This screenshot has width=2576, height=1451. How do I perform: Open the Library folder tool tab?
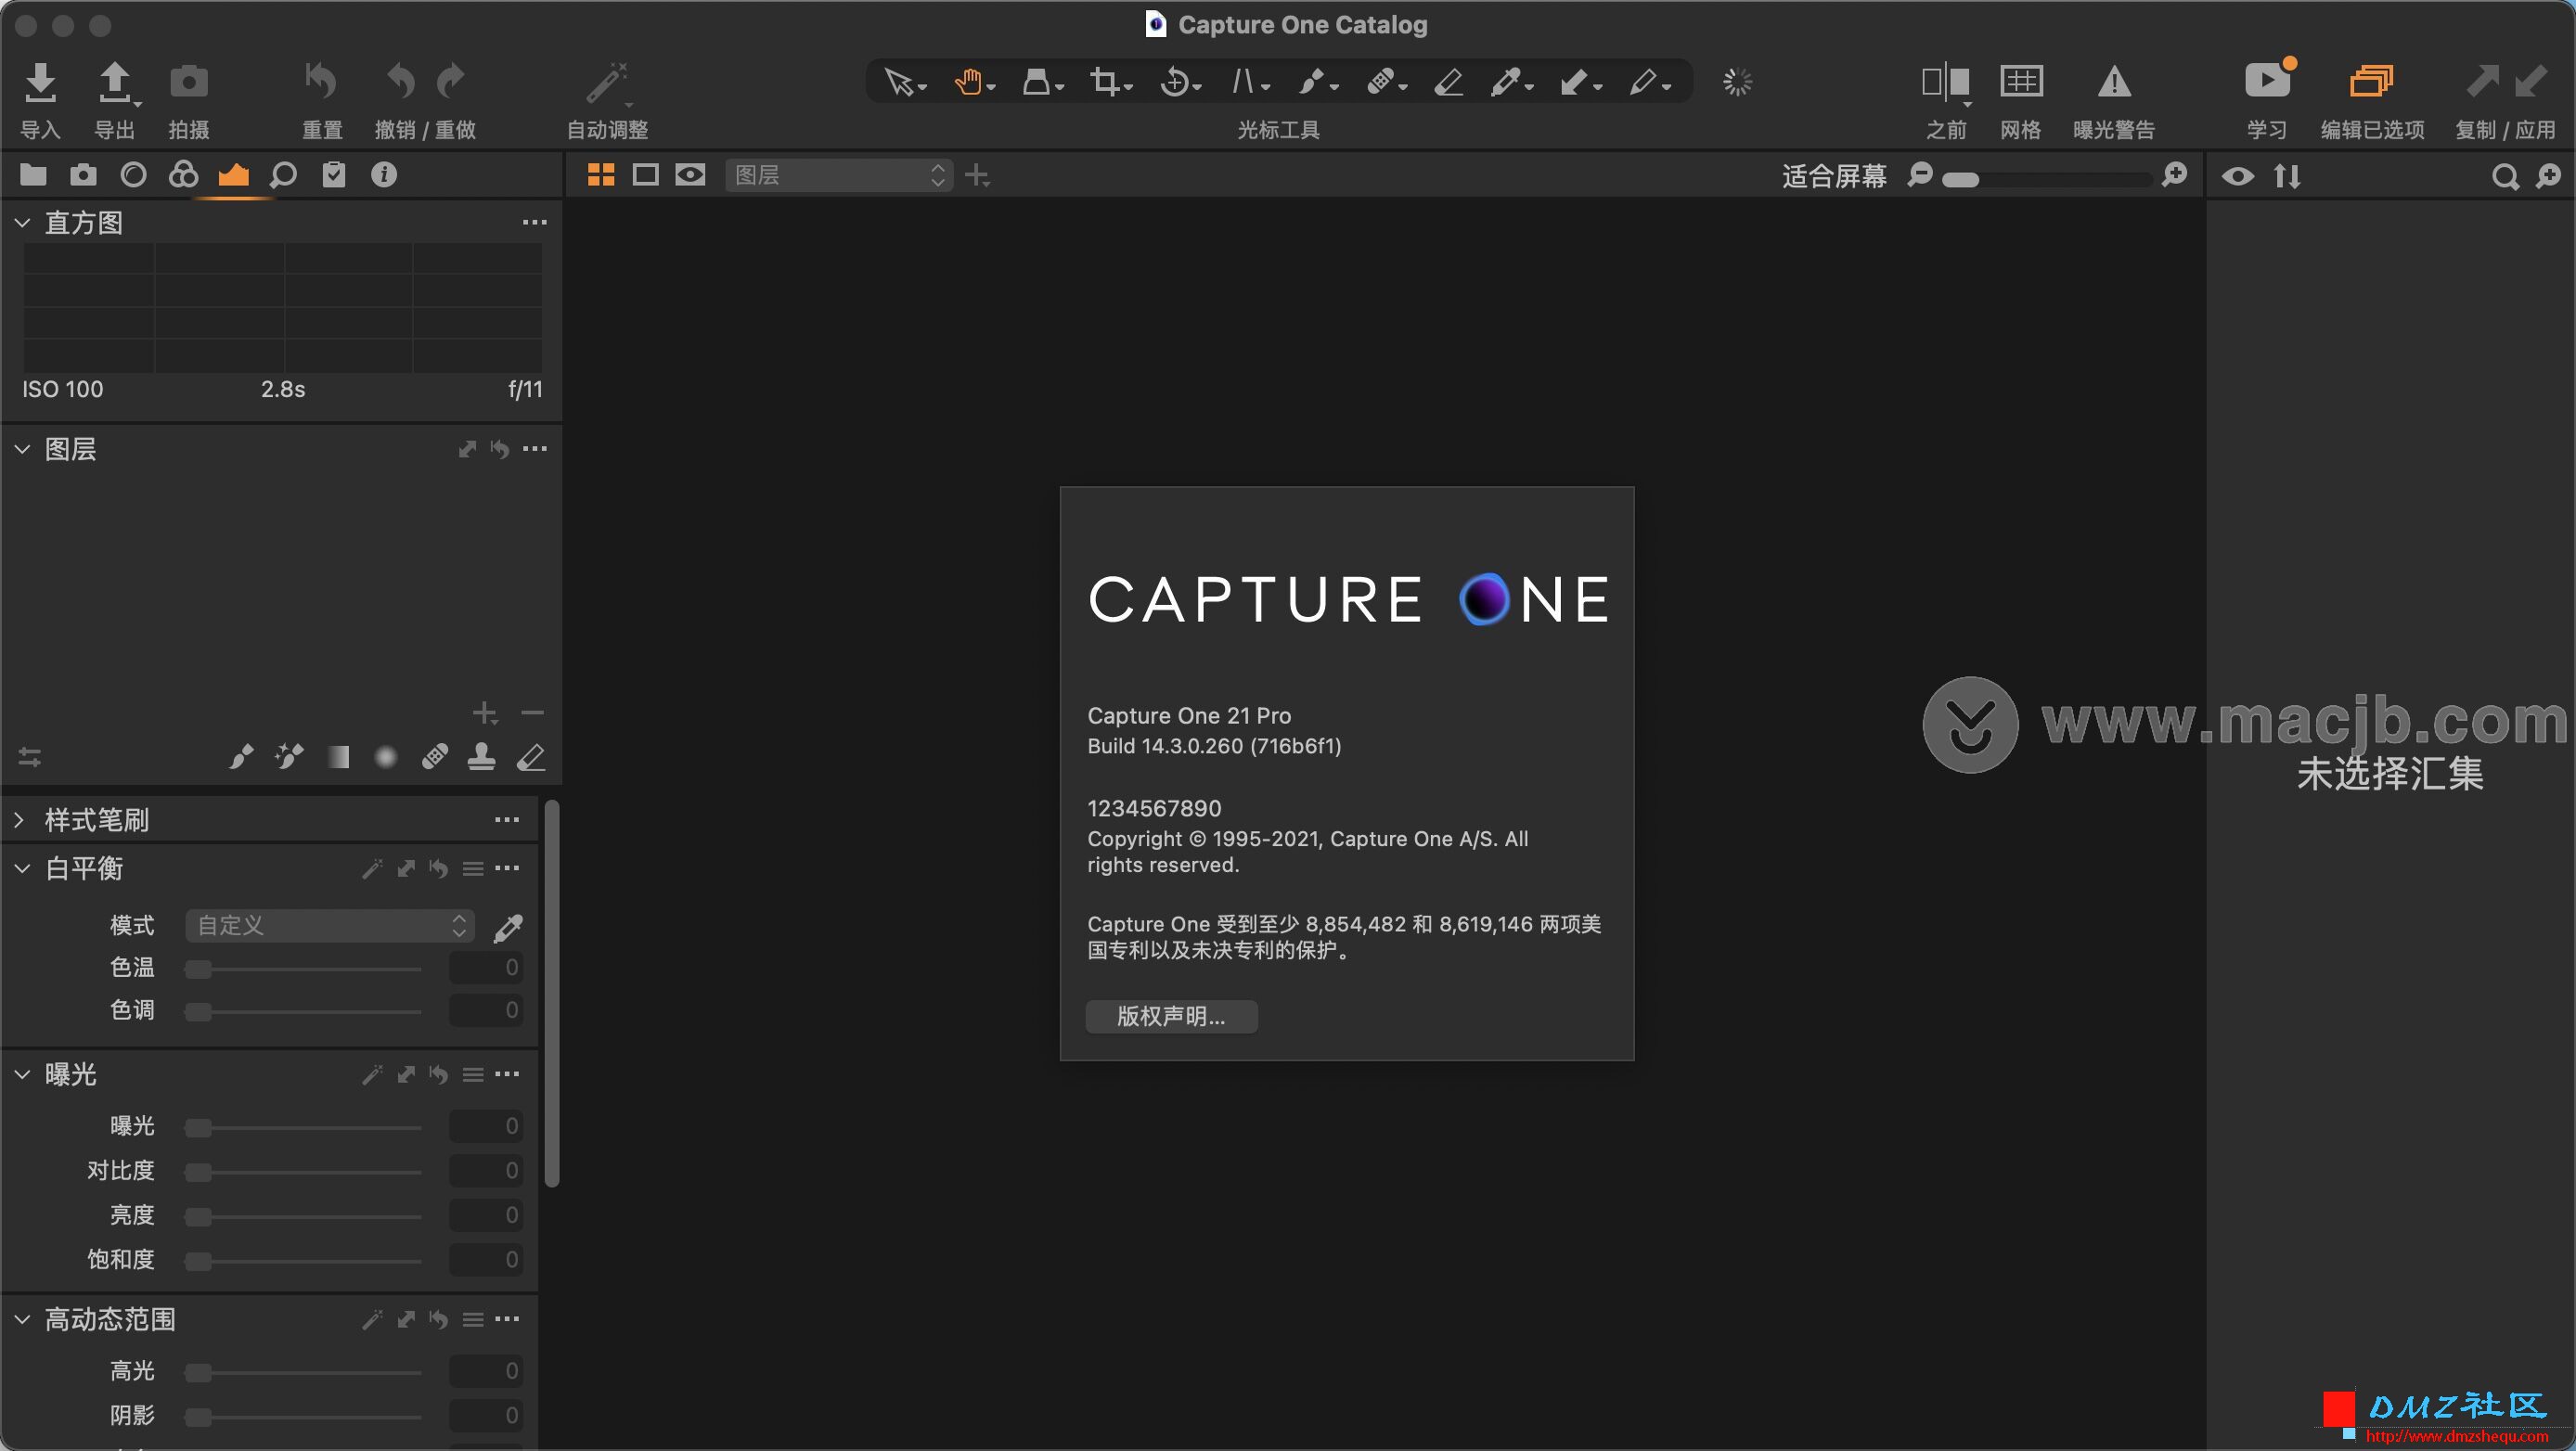pos(33,175)
